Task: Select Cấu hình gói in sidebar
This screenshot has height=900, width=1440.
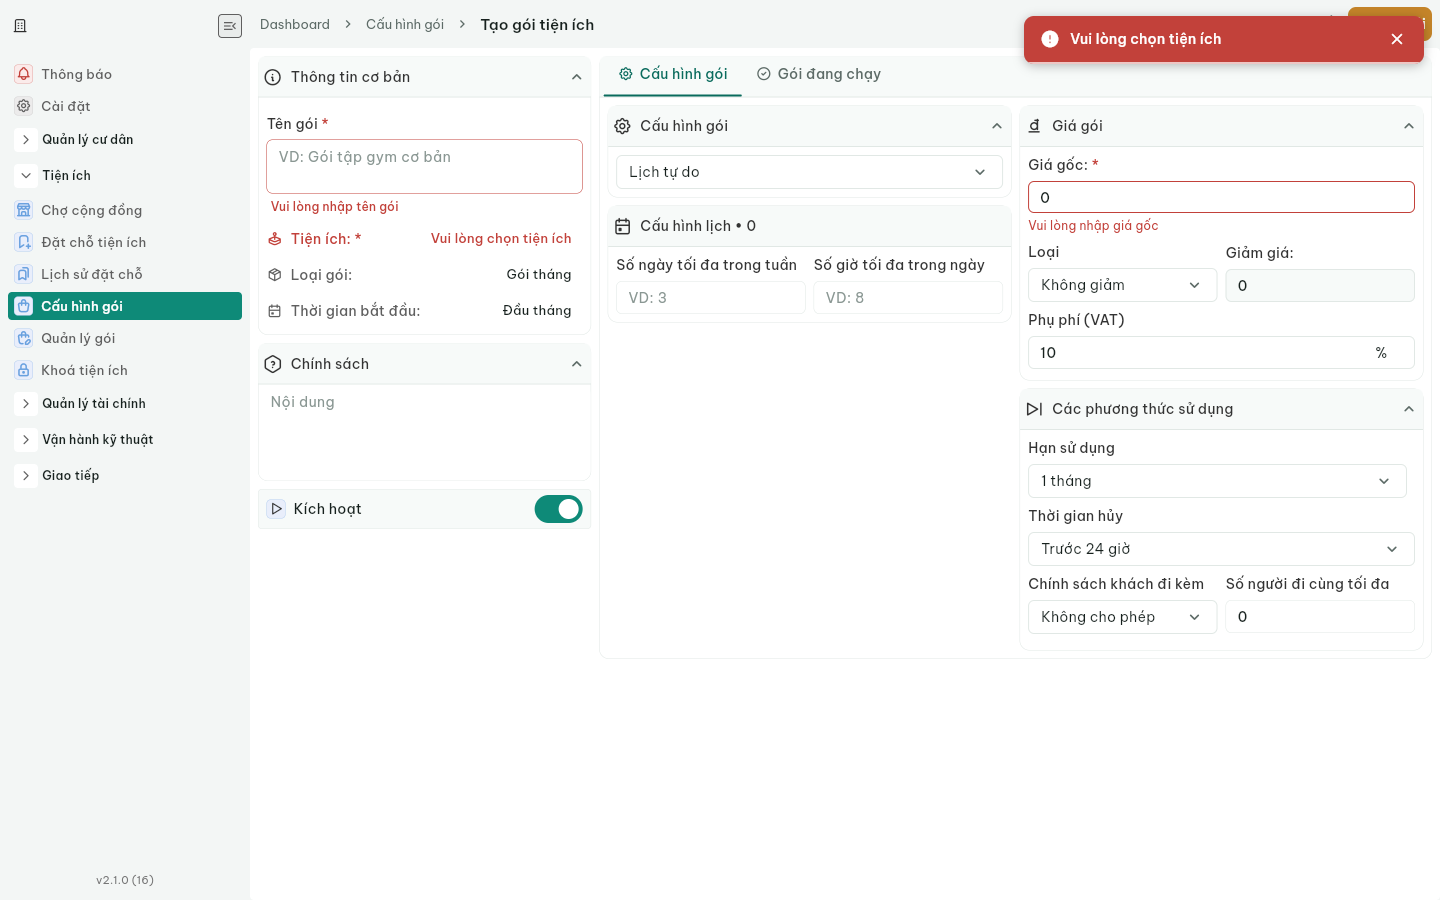Action: [x=125, y=306]
